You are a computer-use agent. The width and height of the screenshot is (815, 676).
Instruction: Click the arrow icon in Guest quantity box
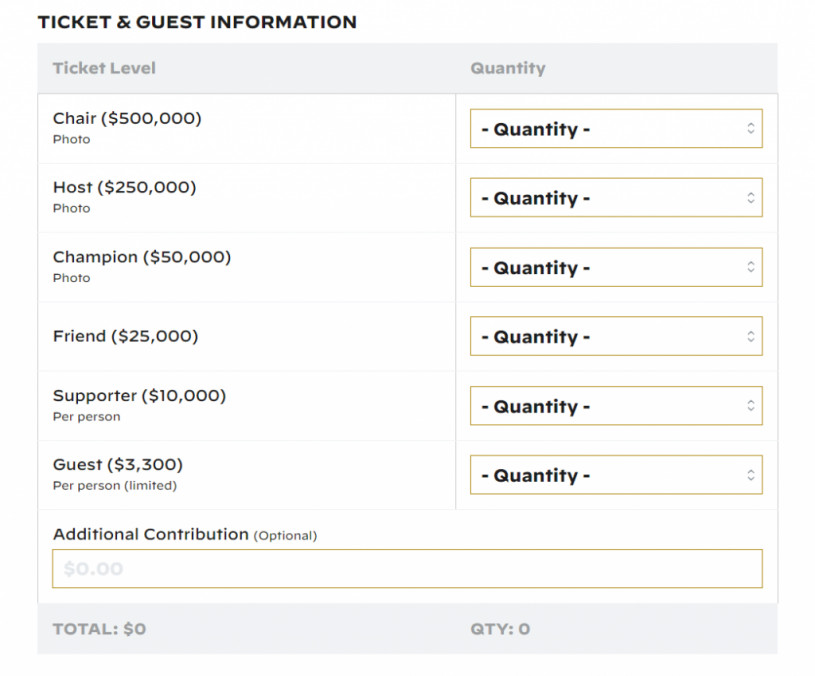coord(750,475)
